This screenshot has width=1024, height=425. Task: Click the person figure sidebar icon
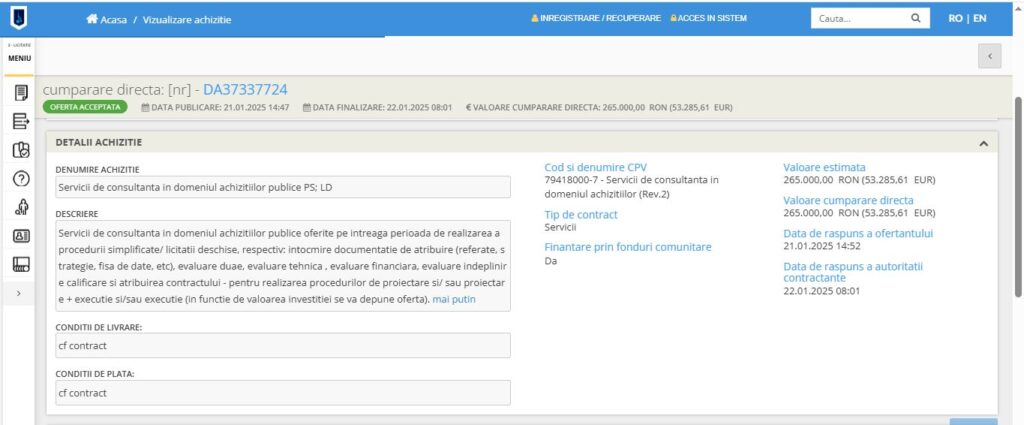(21, 207)
